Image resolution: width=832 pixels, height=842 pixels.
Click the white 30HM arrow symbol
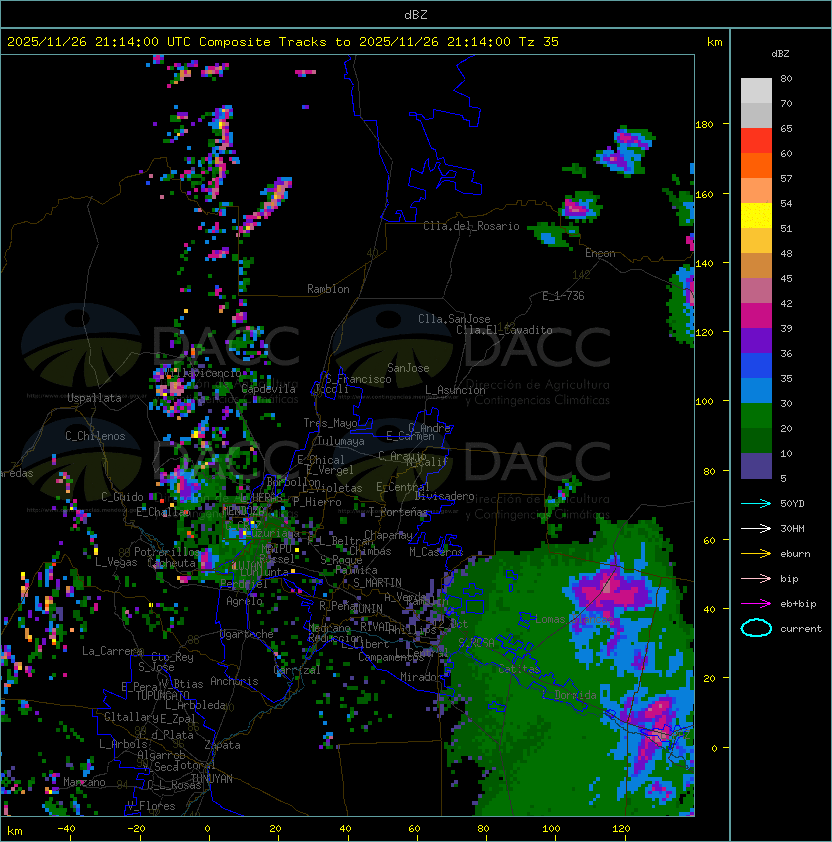click(756, 528)
